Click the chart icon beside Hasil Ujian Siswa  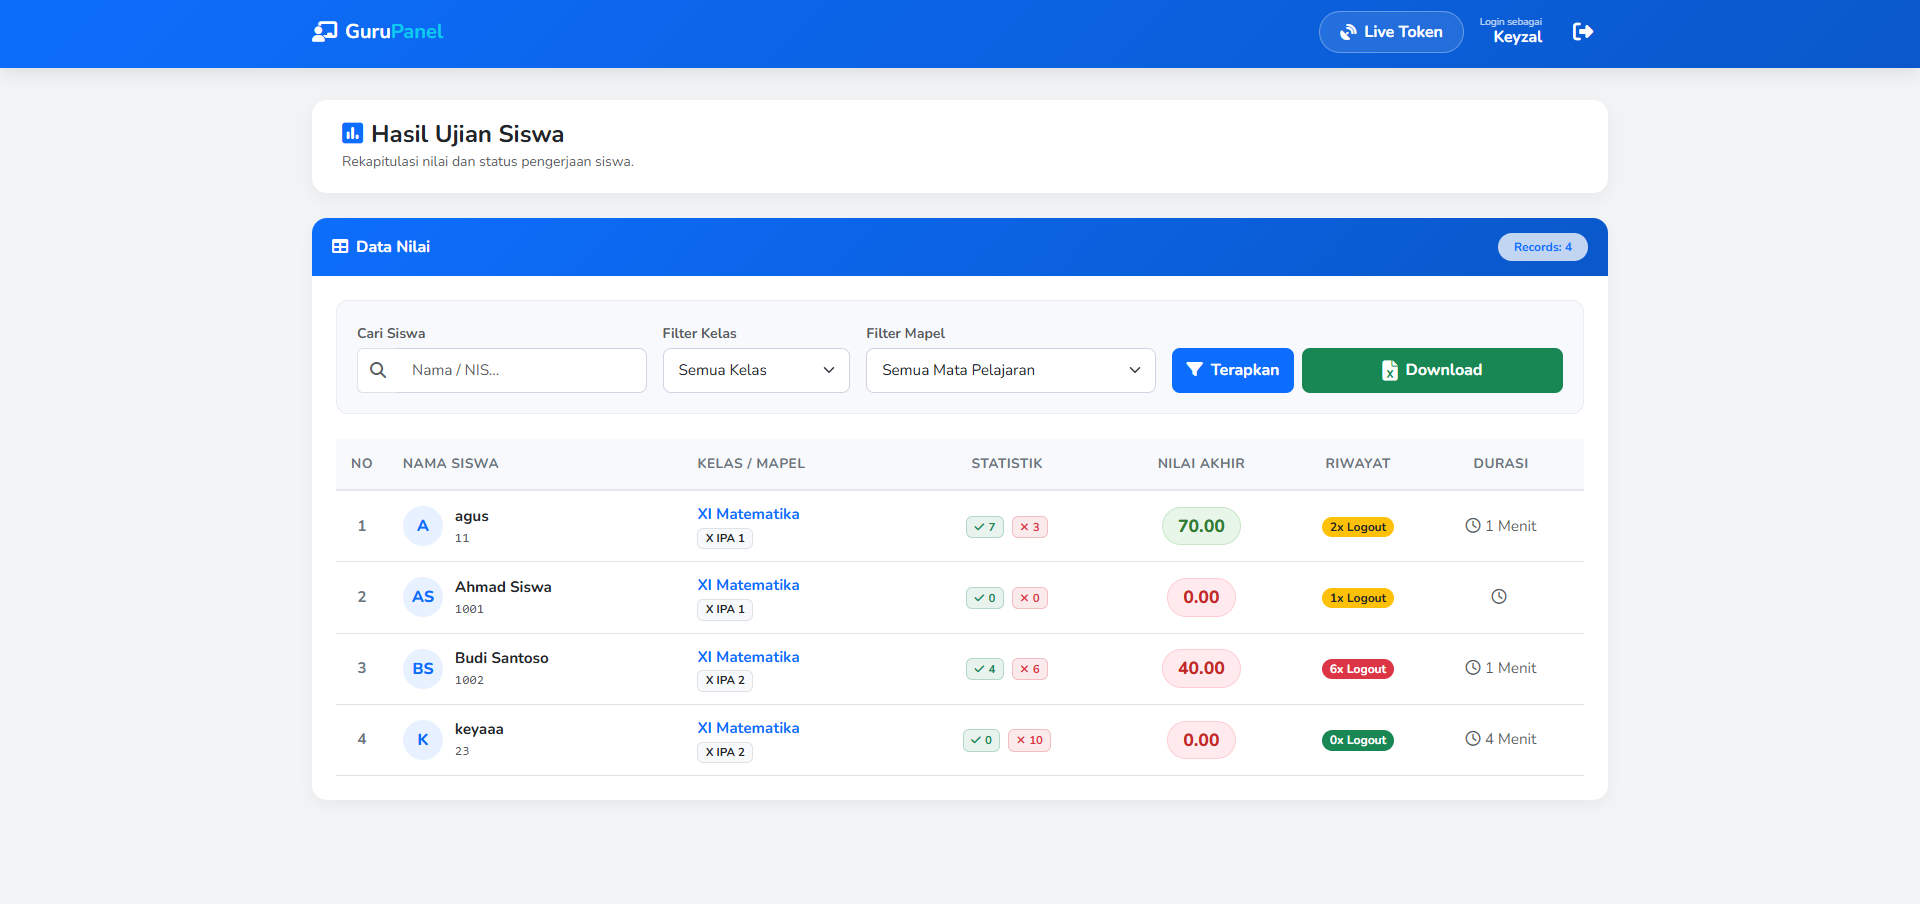(352, 133)
